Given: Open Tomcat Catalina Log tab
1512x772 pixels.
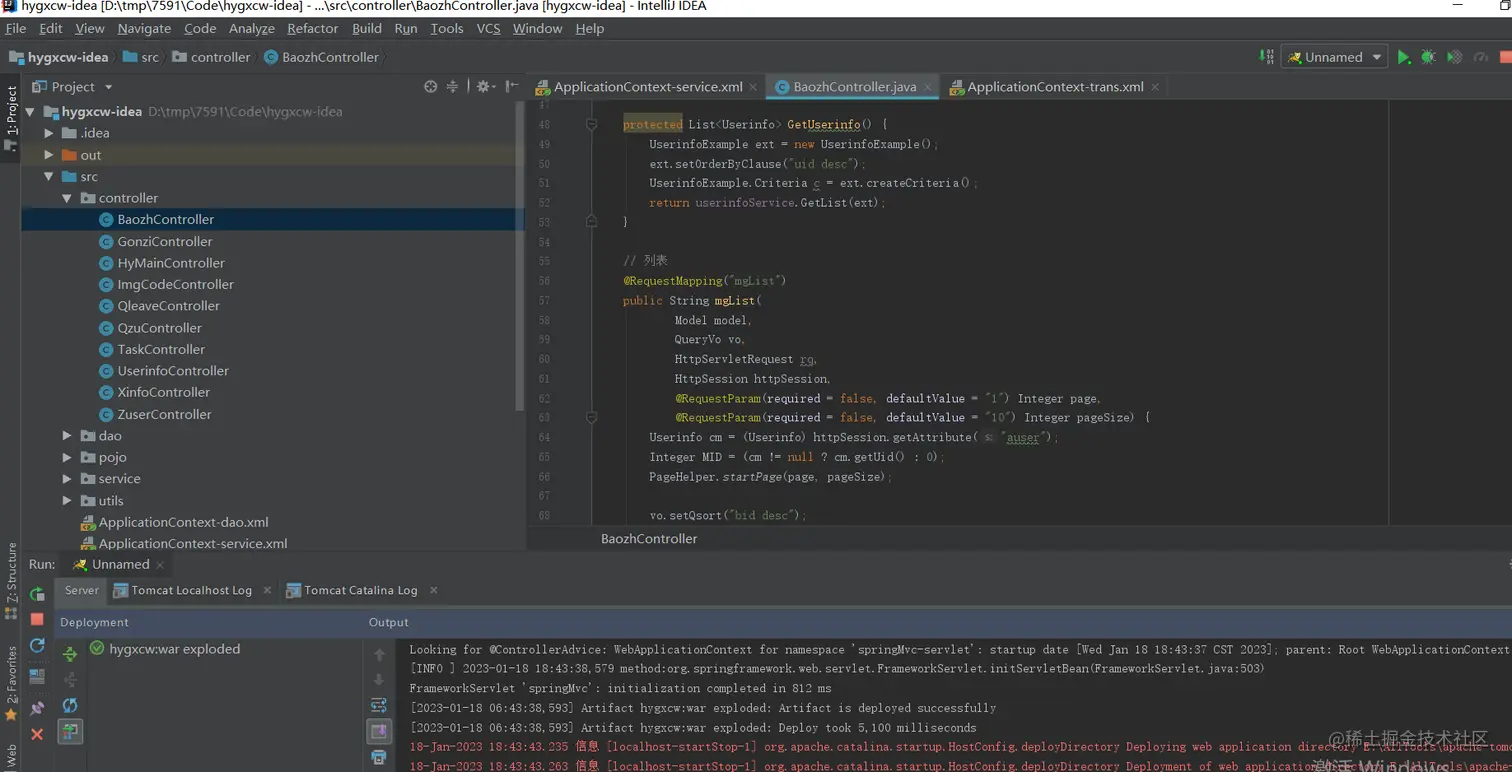Looking at the screenshot, I should click(x=360, y=590).
